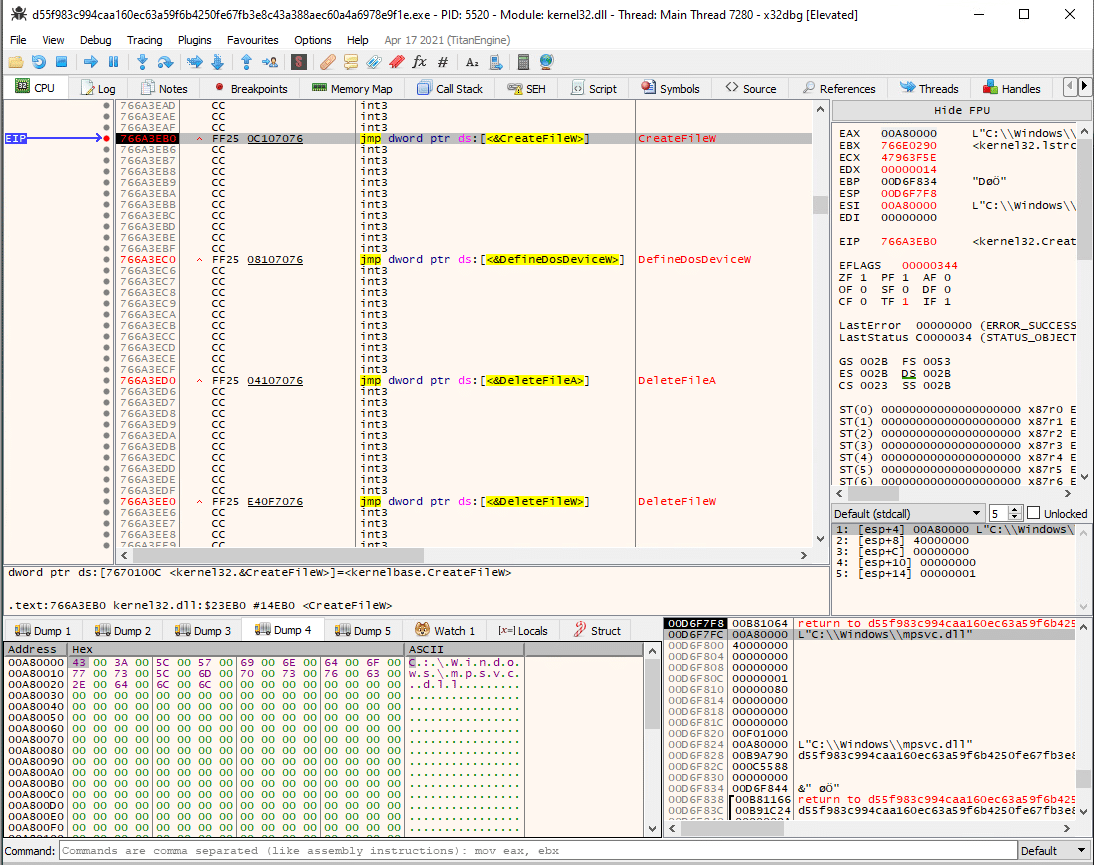Open the Tracing menu

144,40
